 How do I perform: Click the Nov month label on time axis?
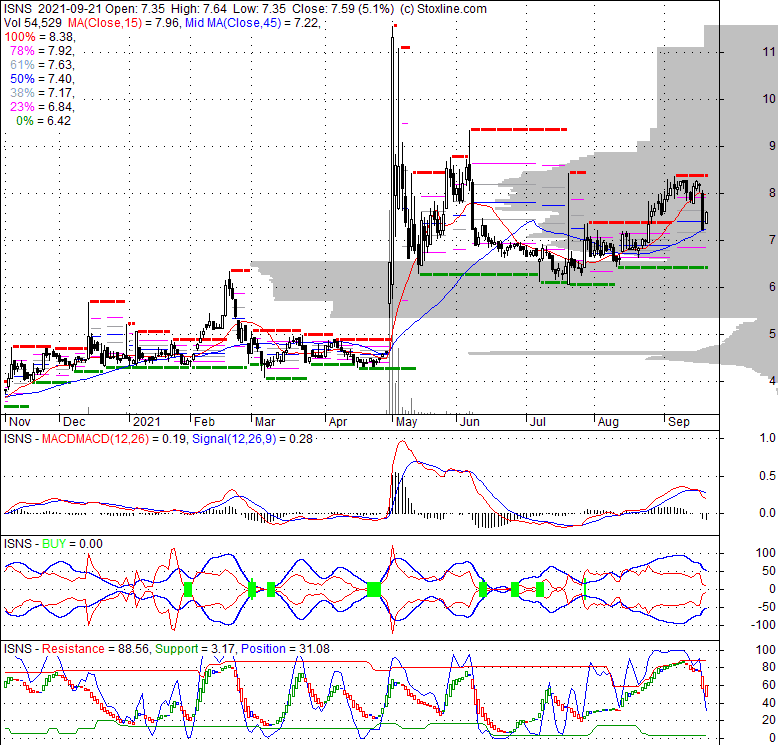(x=20, y=422)
